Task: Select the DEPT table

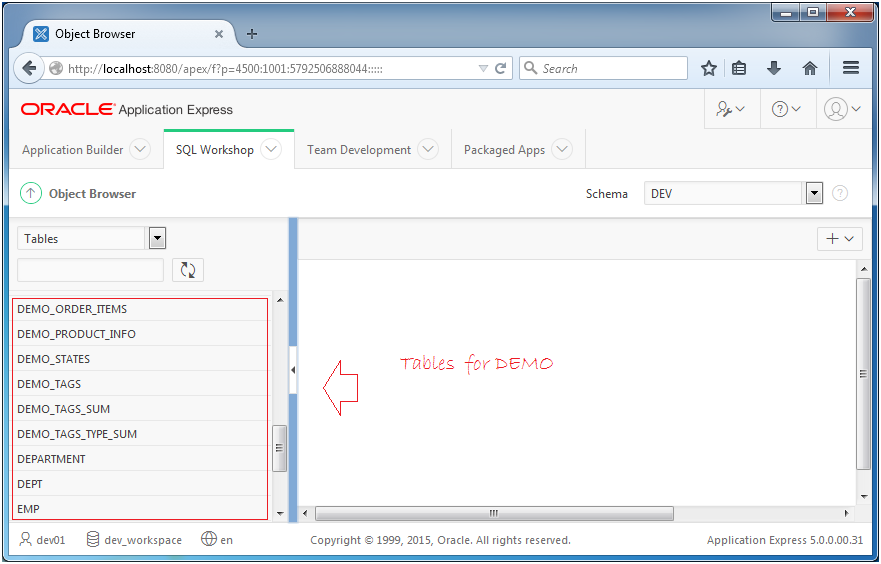Action: pos(140,484)
